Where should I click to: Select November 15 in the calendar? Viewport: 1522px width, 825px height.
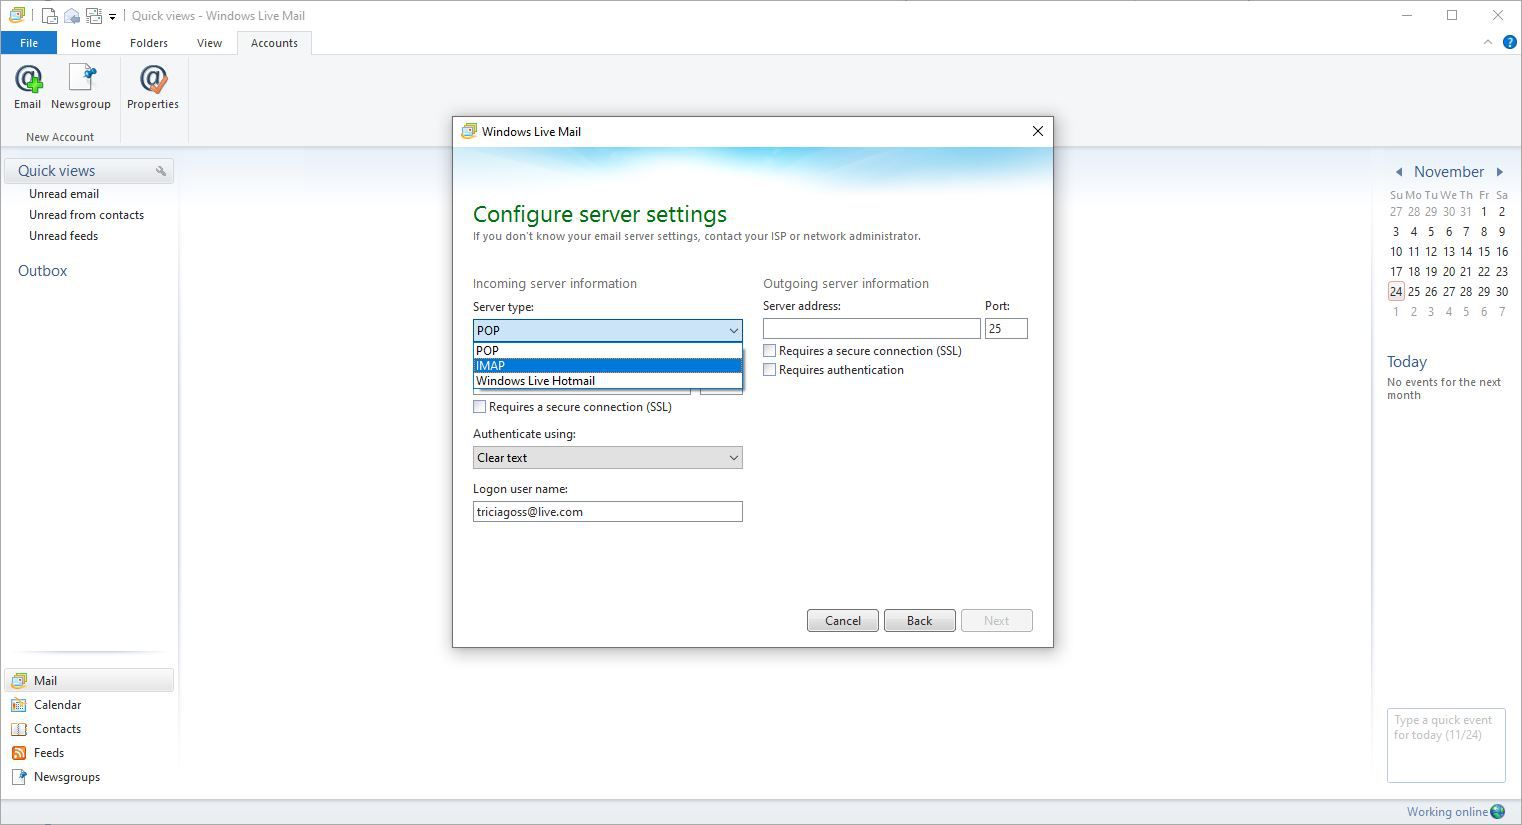pyautogui.click(x=1484, y=252)
